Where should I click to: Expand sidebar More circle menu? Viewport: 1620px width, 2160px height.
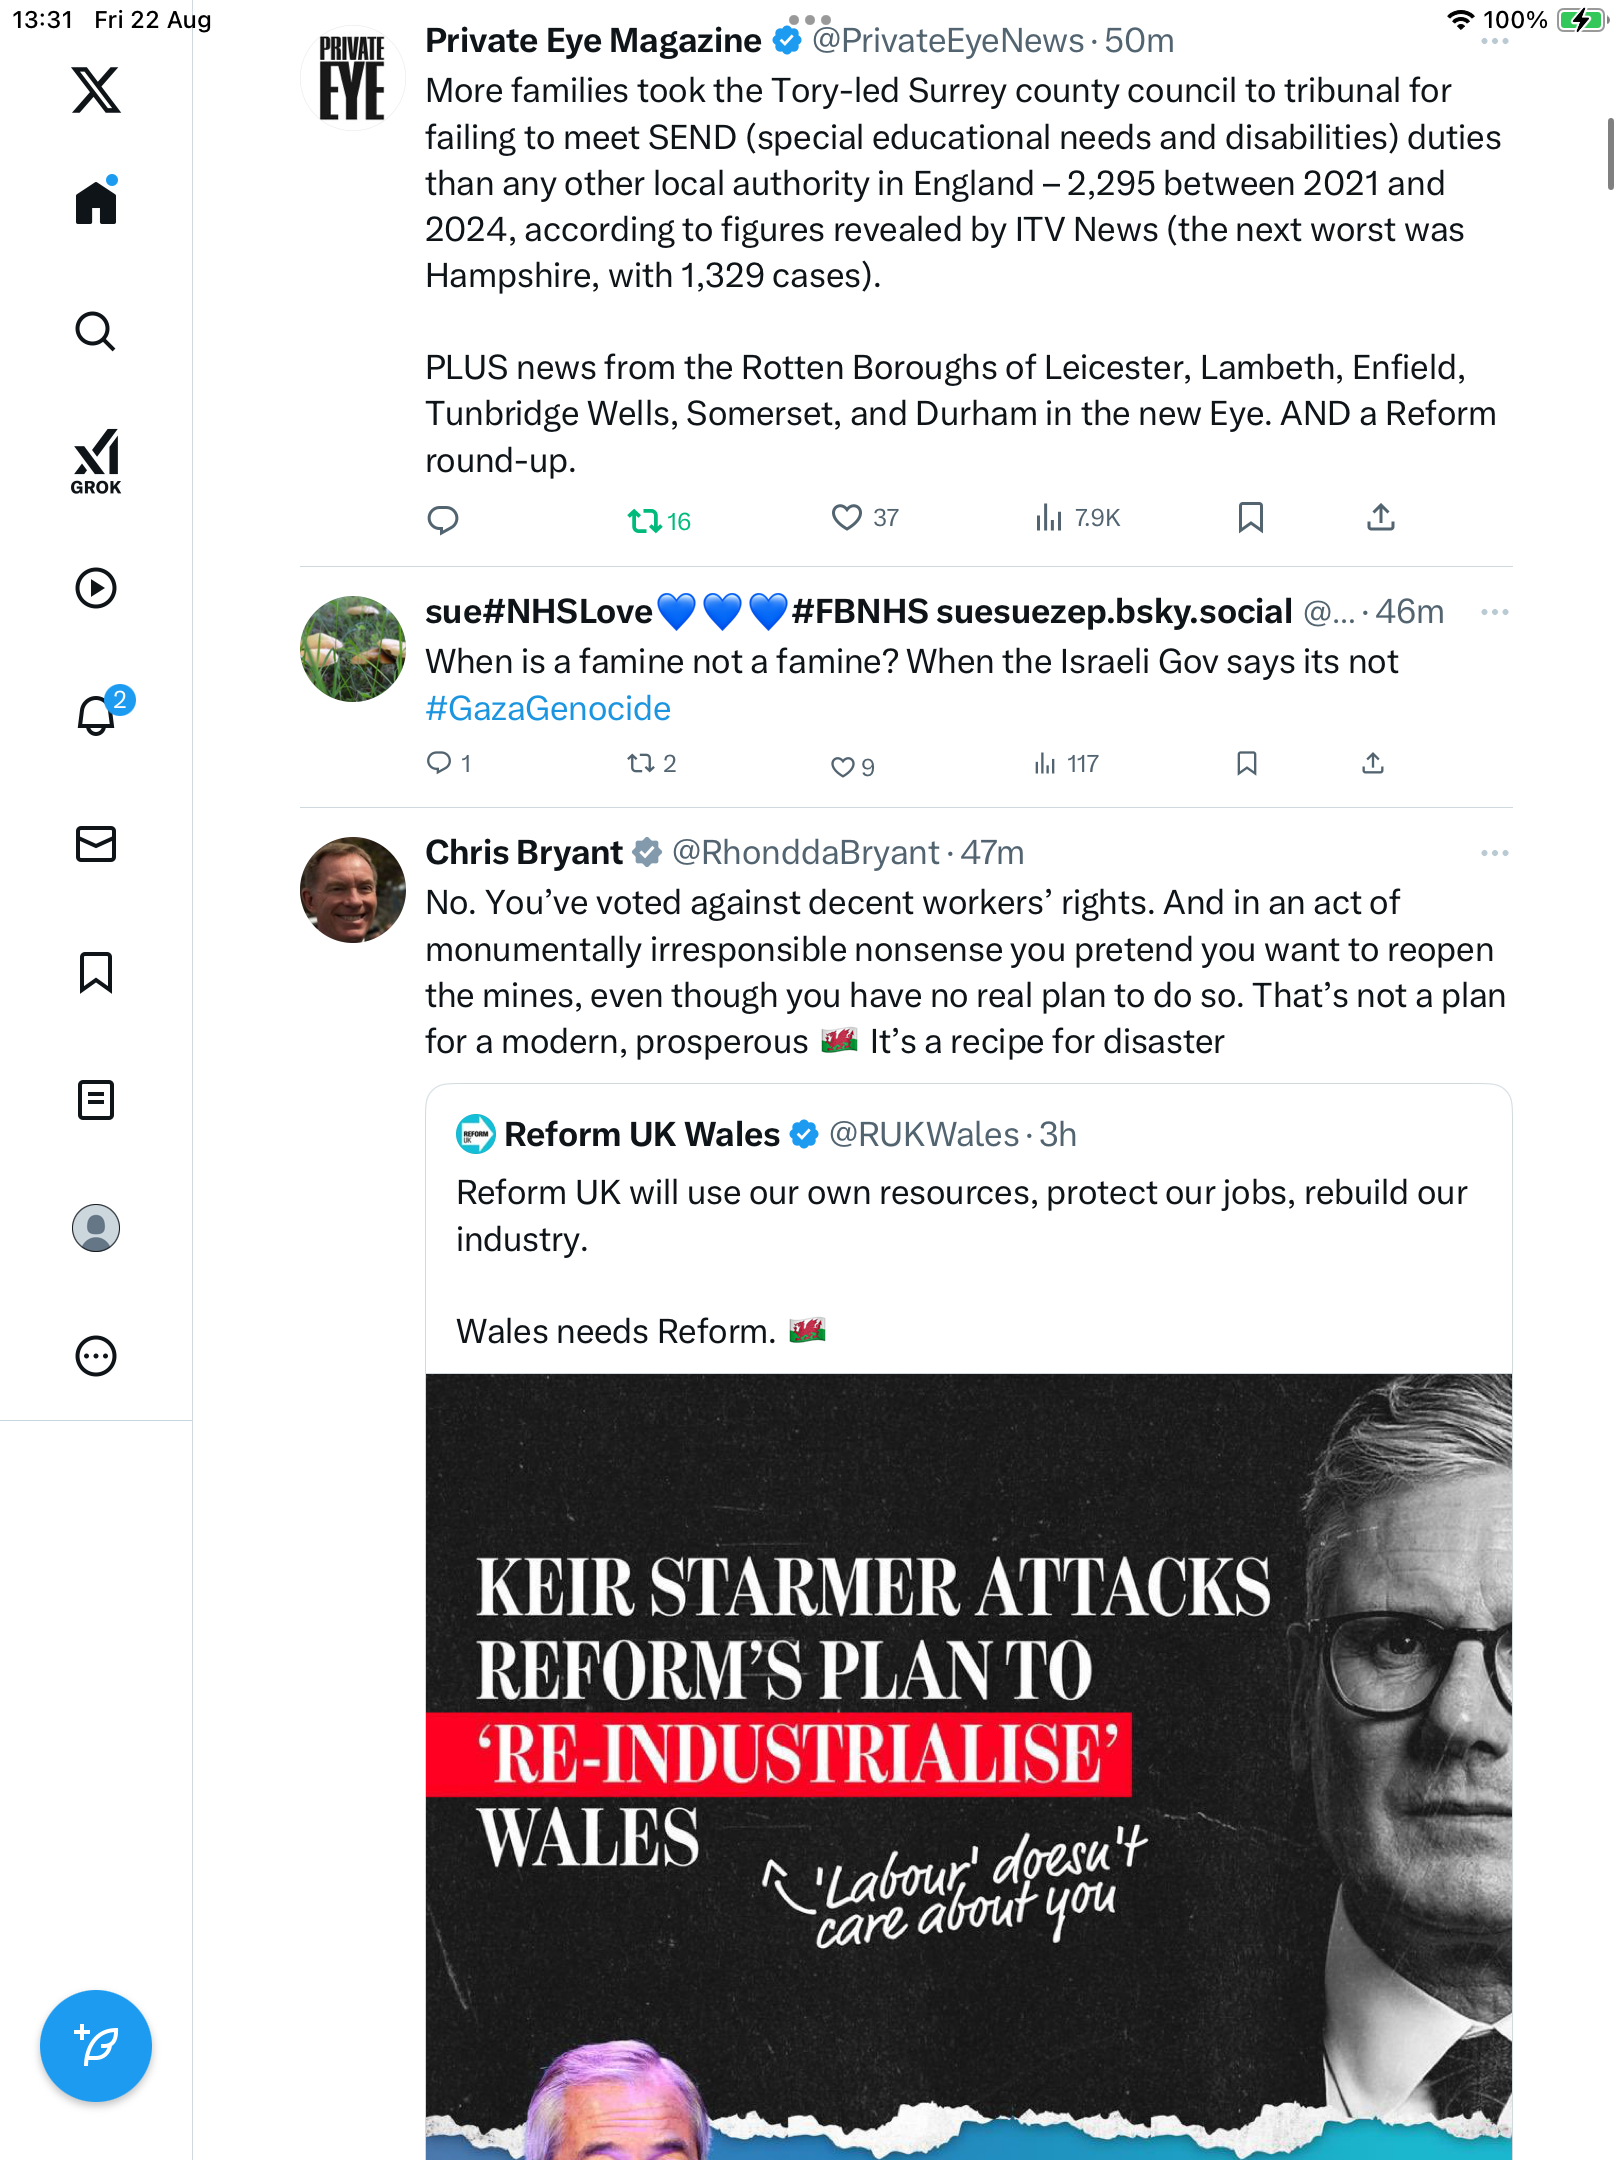tap(96, 1356)
